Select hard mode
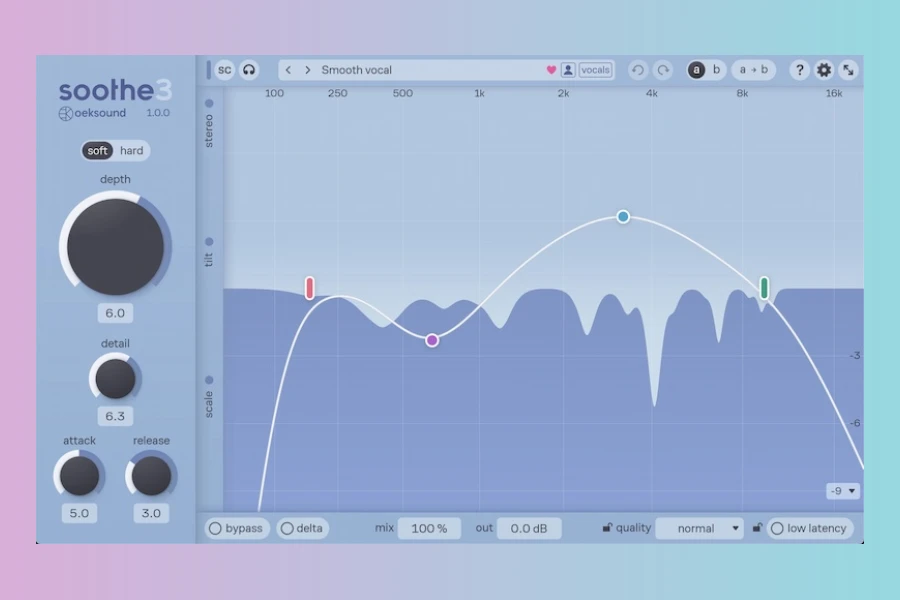 [x=131, y=150]
